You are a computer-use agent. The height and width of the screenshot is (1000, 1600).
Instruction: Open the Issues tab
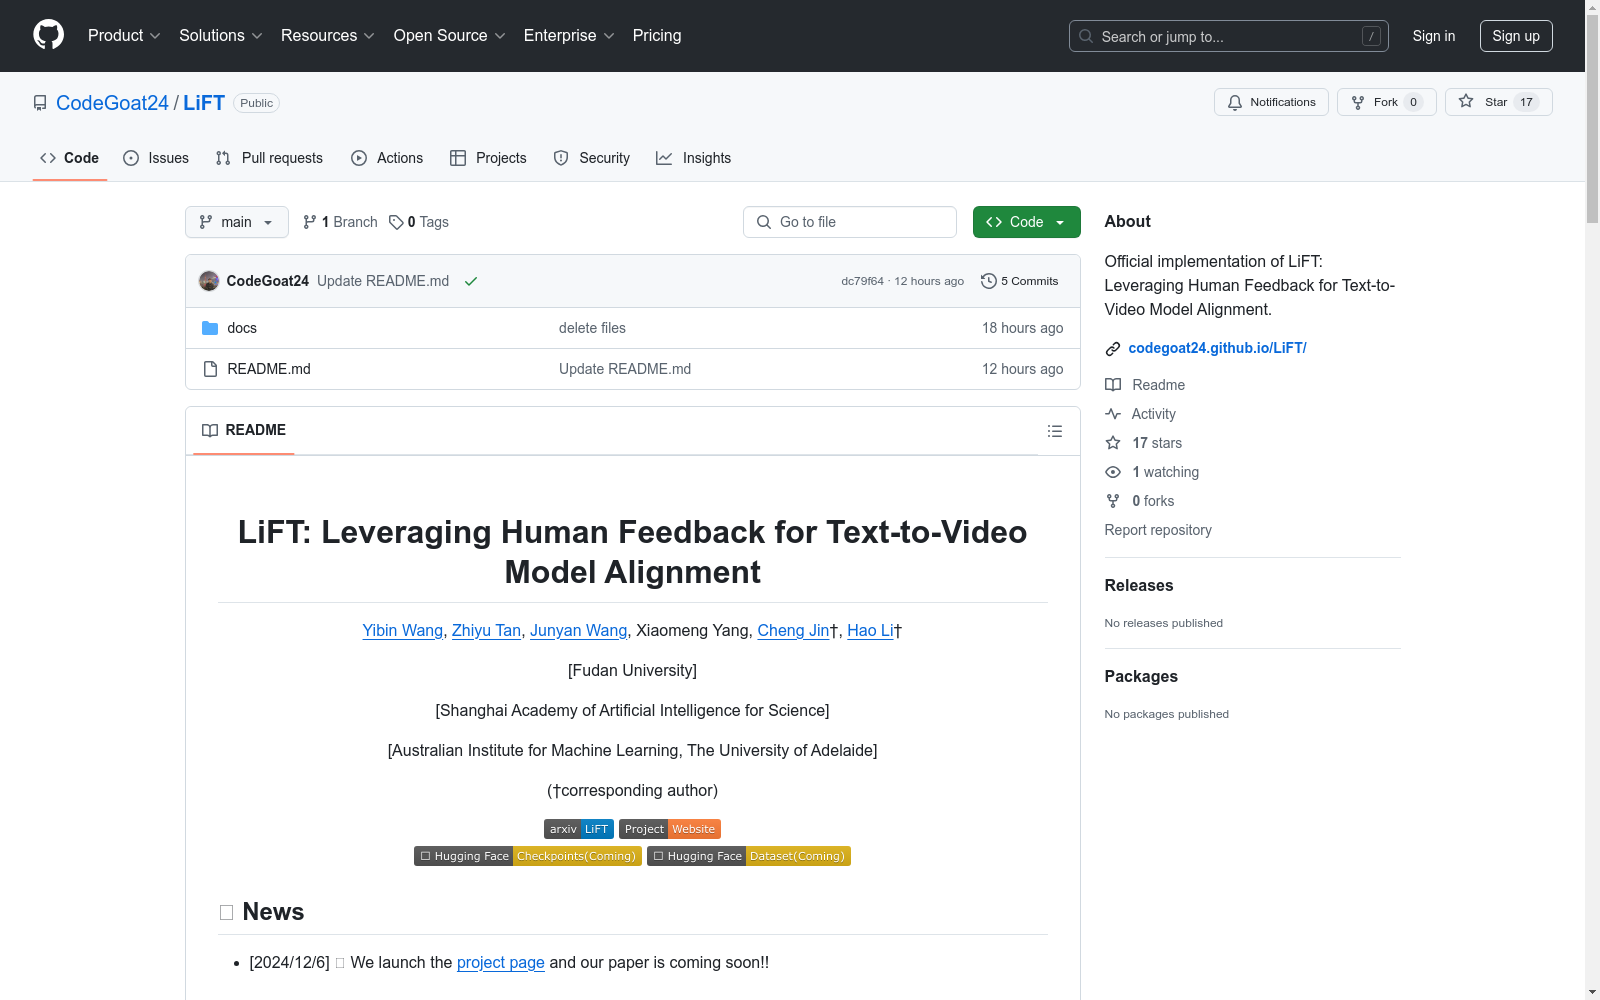click(x=156, y=158)
